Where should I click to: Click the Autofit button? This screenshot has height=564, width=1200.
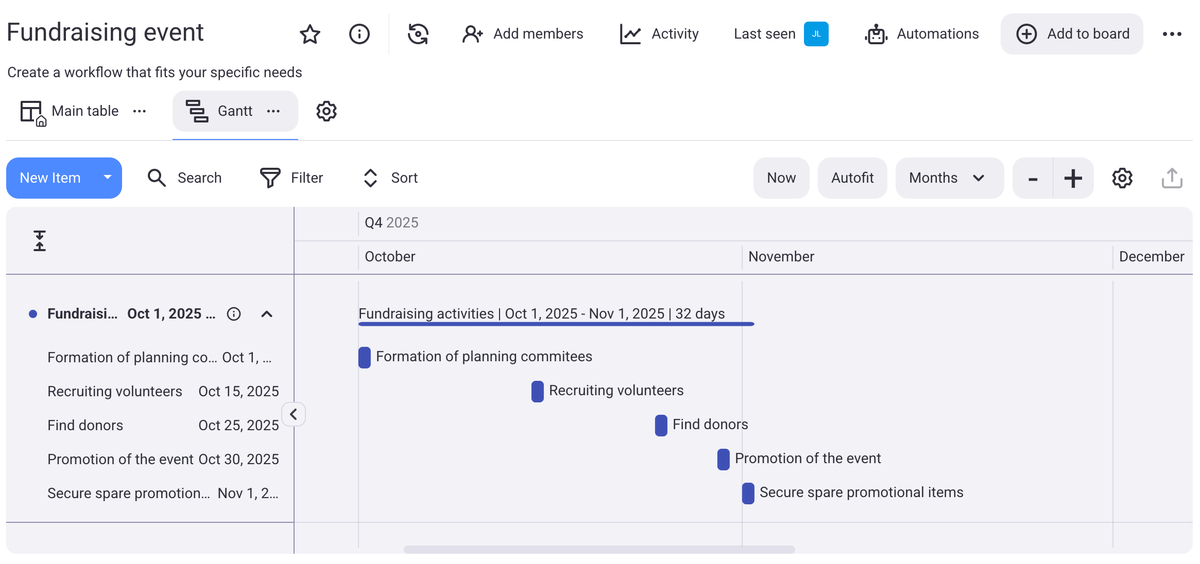point(852,178)
